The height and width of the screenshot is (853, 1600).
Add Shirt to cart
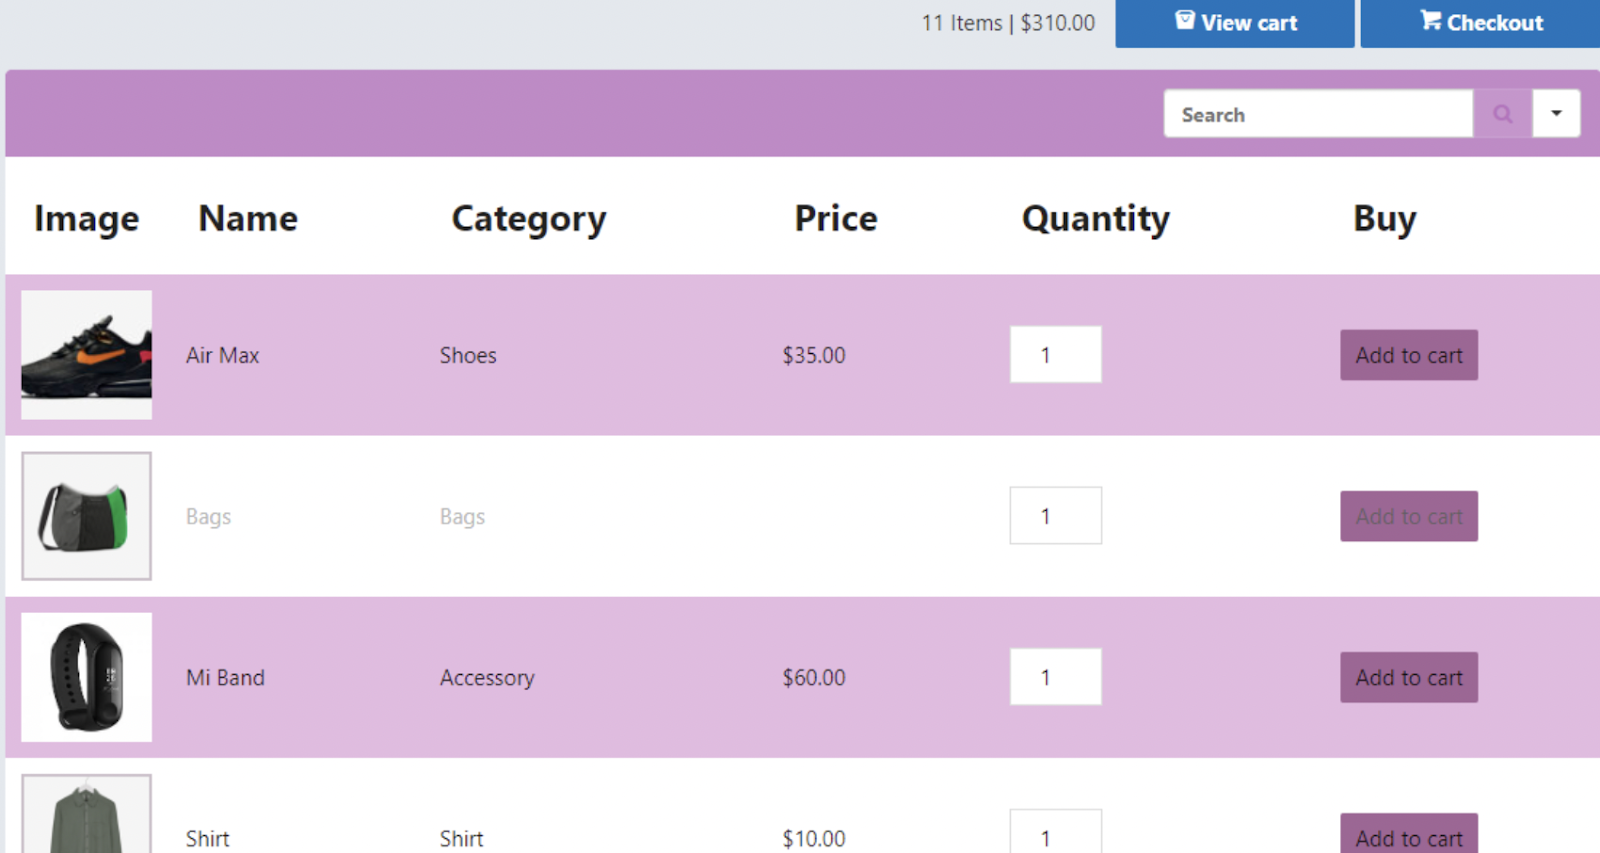click(x=1408, y=835)
